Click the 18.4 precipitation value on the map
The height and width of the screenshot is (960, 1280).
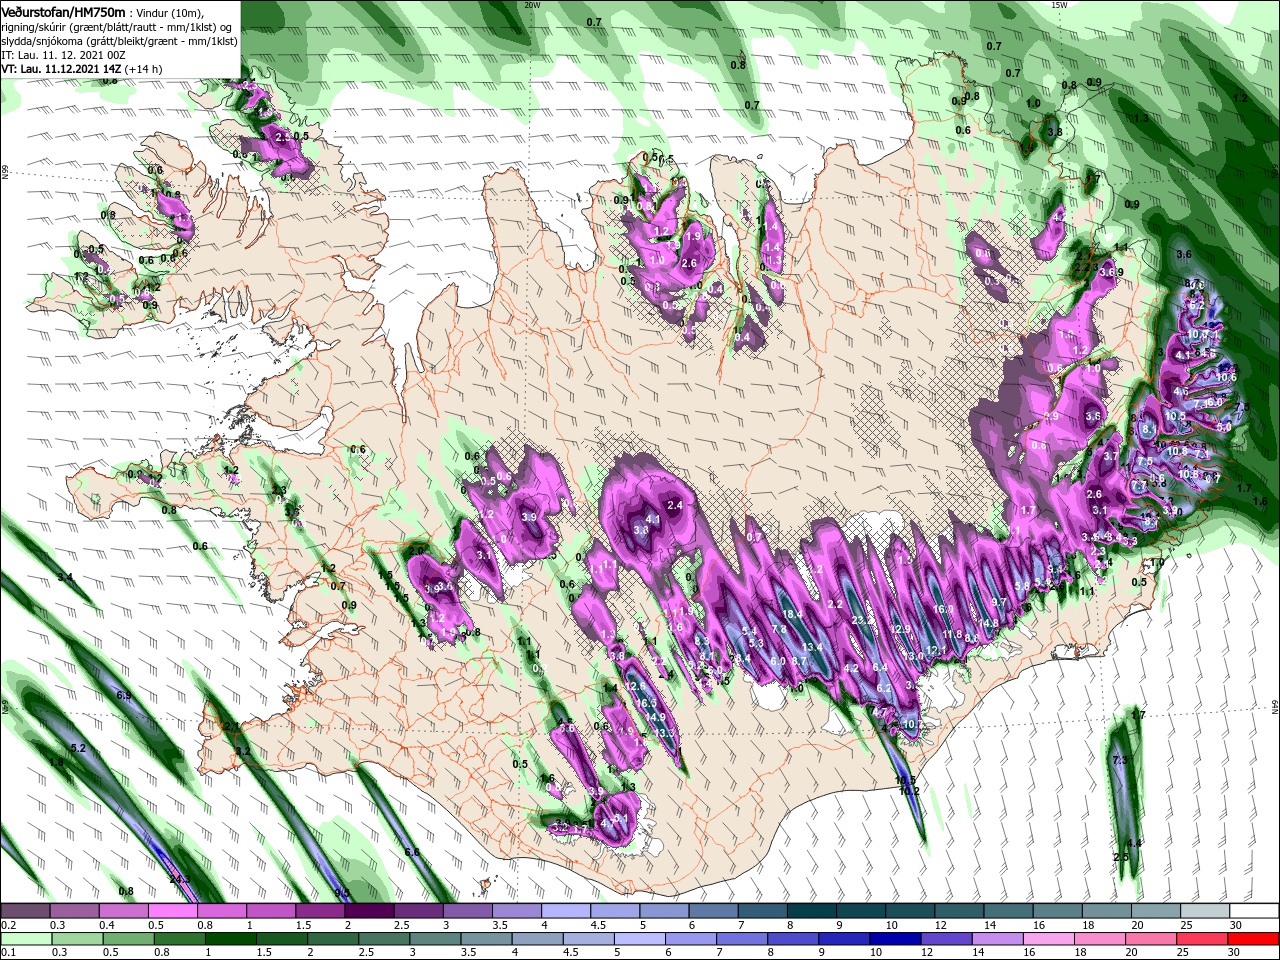click(x=793, y=614)
